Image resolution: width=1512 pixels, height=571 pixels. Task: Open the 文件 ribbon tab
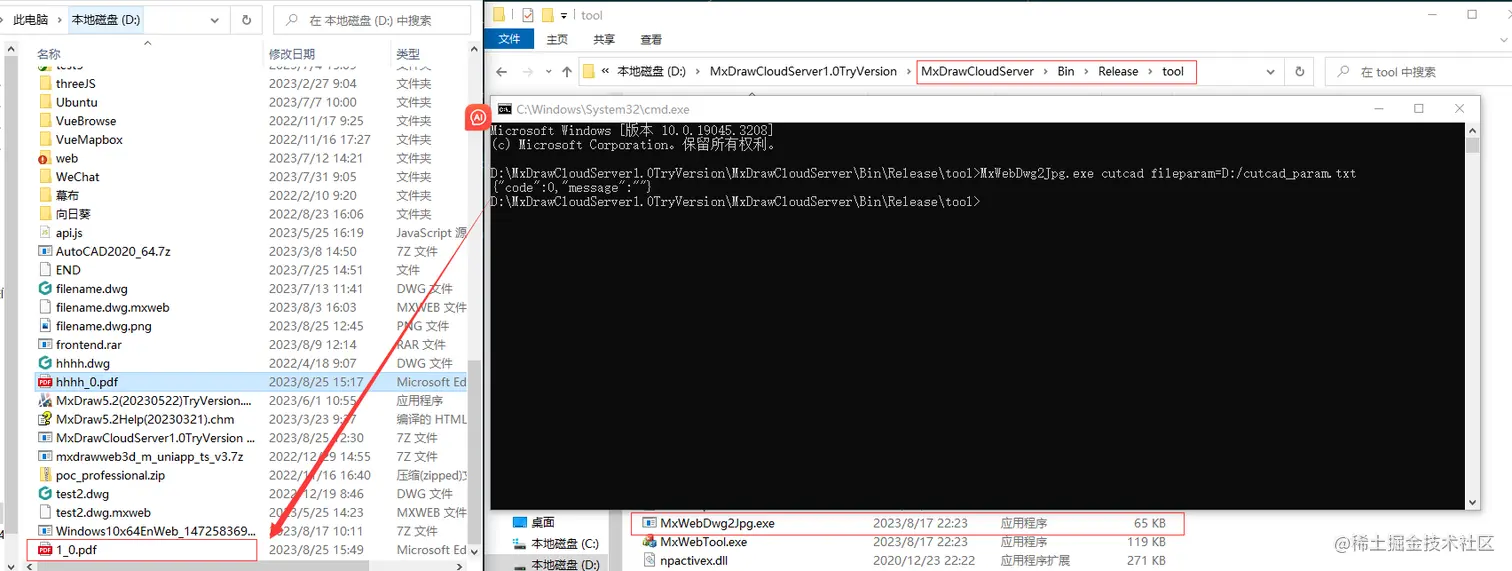click(509, 39)
